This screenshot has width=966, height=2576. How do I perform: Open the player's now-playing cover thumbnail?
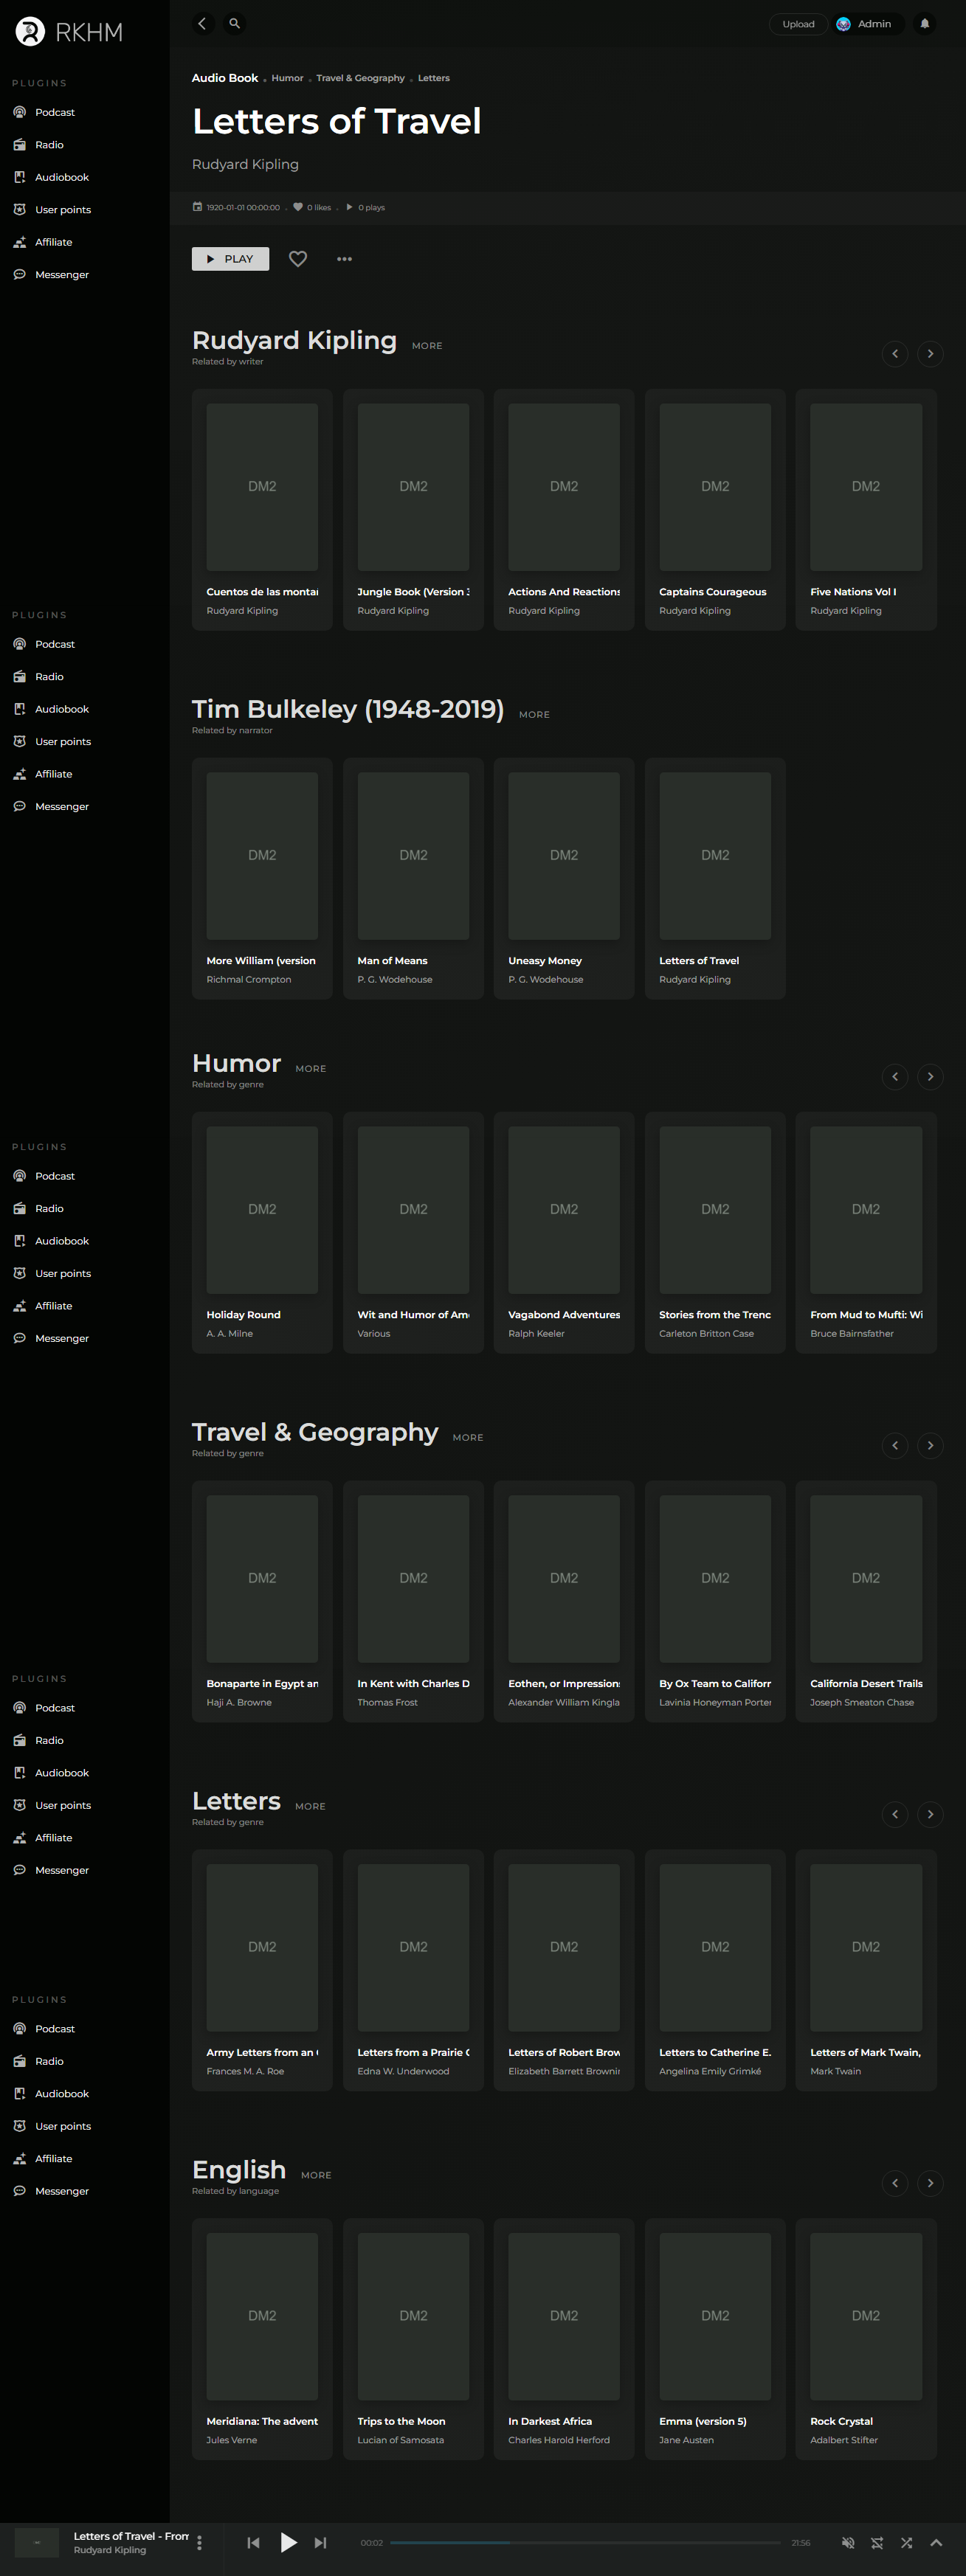pyautogui.click(x=37, y=2542)
